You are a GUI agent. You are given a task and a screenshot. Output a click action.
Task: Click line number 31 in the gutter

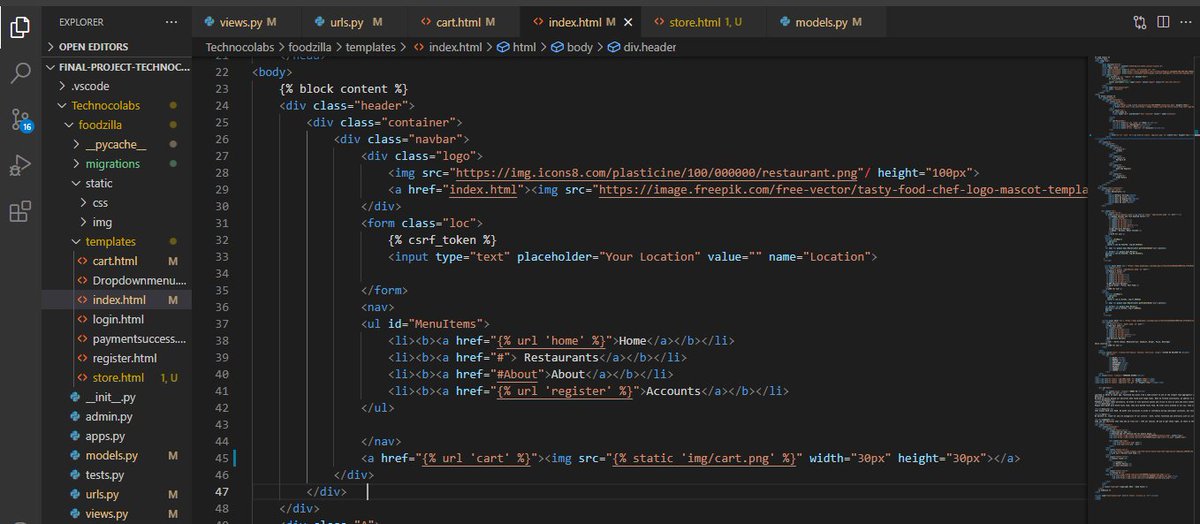click(x=223, y=223)
